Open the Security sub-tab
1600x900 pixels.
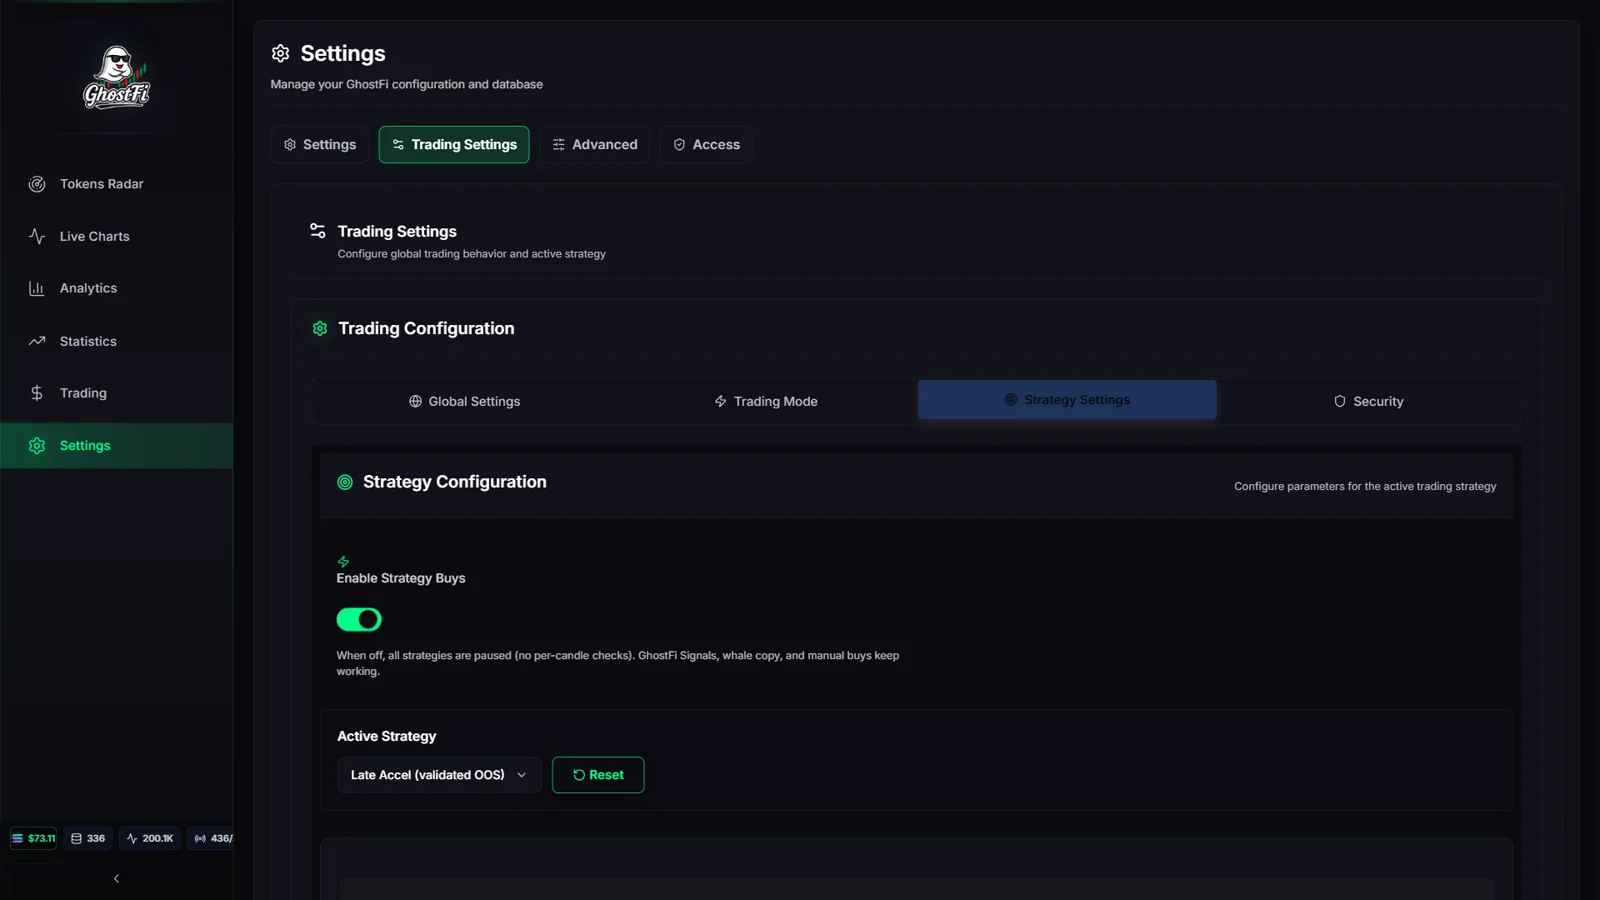point(1369,401)
